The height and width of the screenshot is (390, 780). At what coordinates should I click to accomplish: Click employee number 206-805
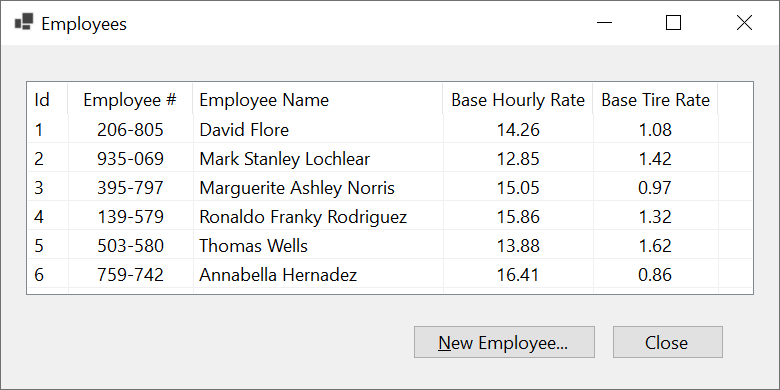130,130
